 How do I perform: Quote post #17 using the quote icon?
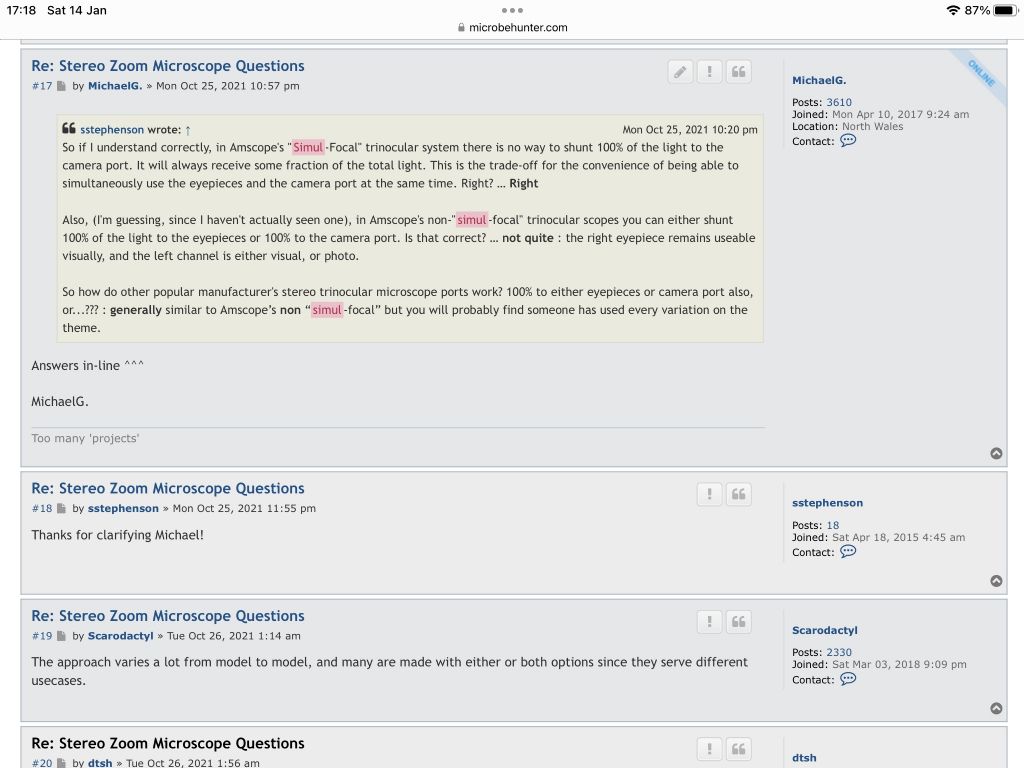[x=739, y=72]
